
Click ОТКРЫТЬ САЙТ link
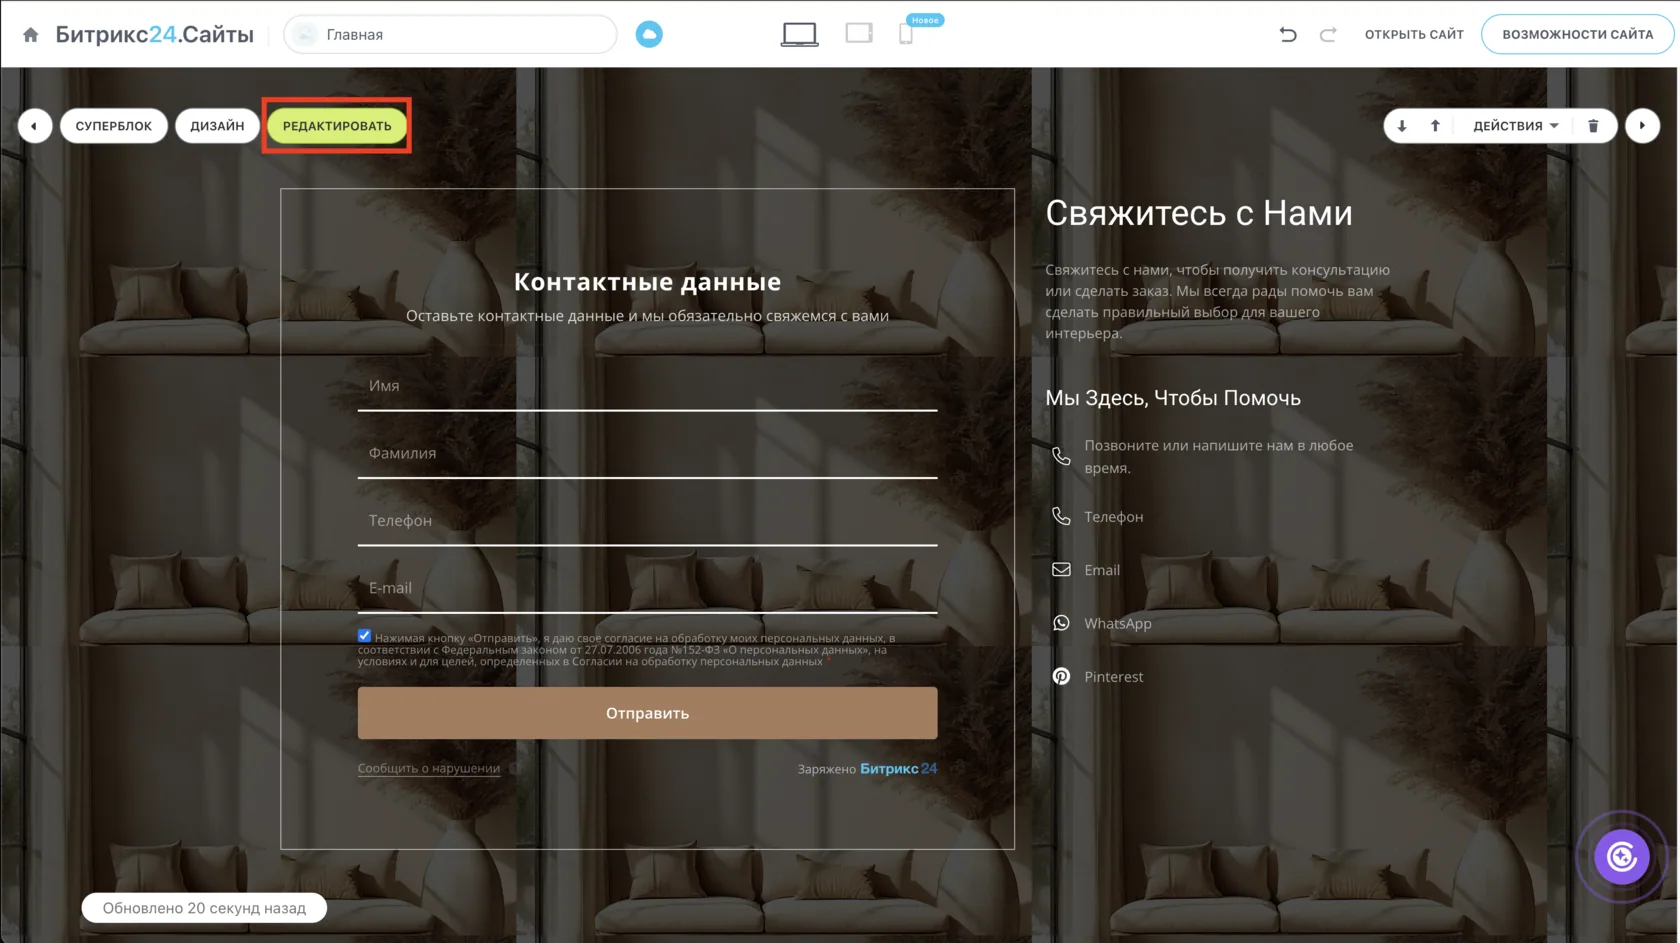coord(1414,35)
